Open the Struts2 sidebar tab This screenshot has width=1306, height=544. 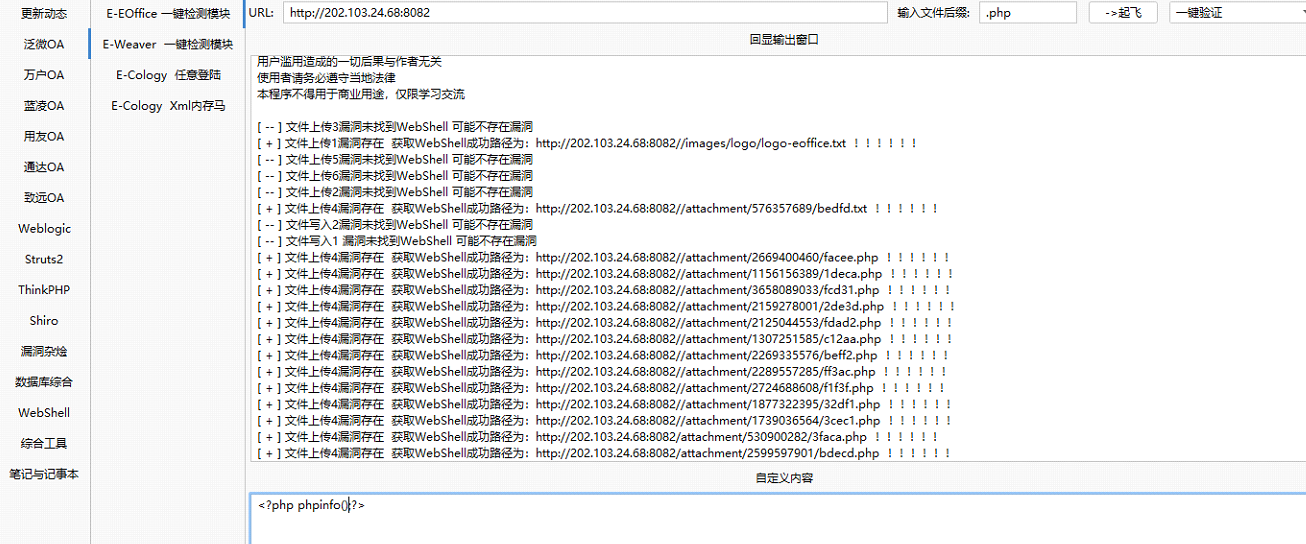[x=44, y=259]
